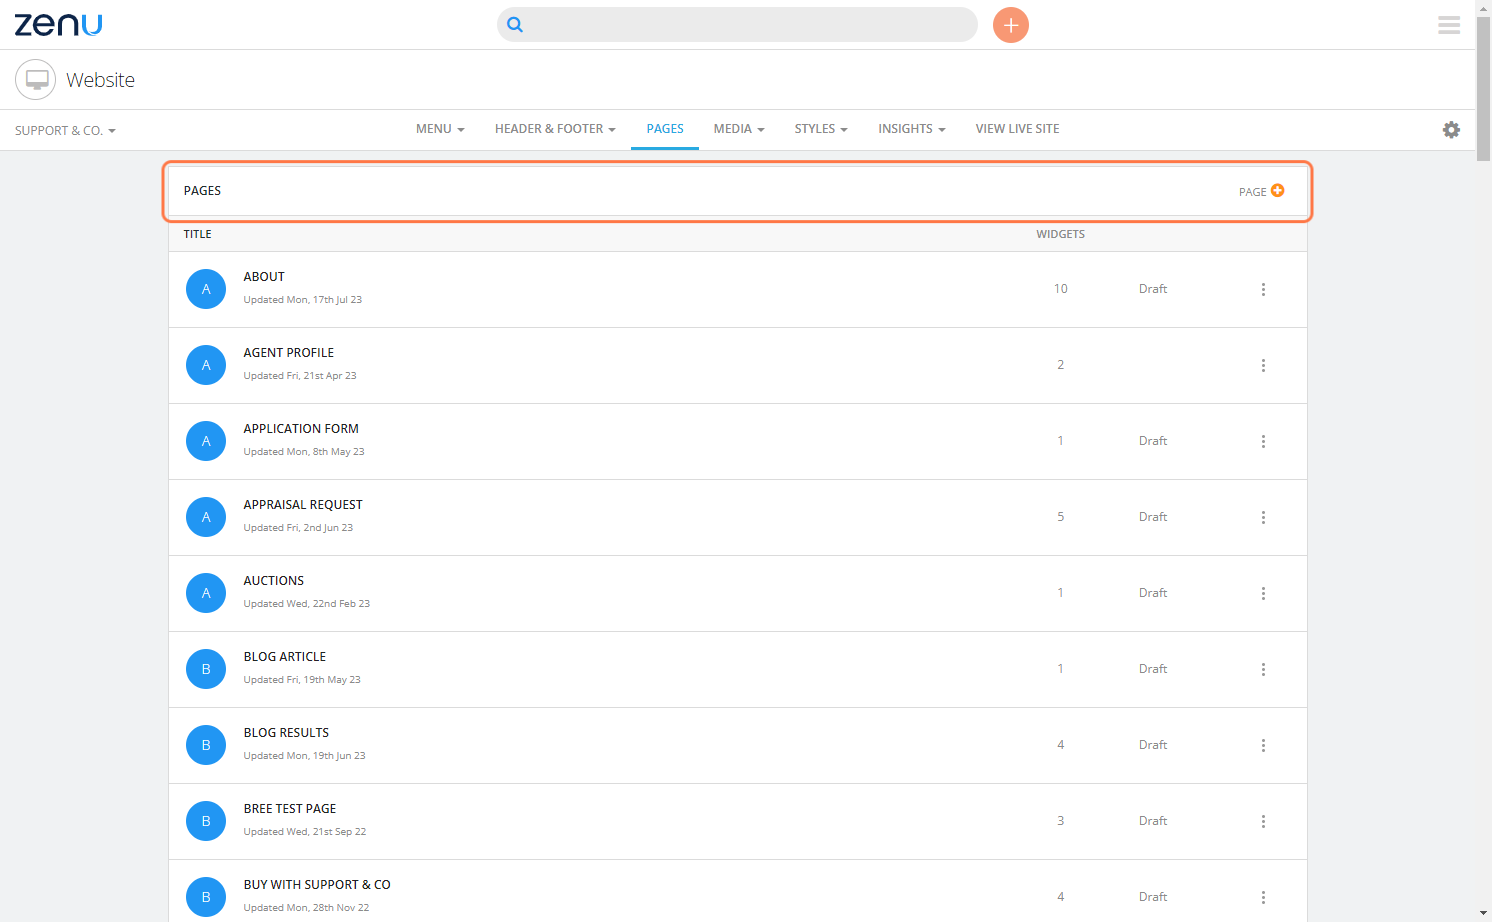Open the settings gear icon
The image size is (1492, 922).
1451,130
